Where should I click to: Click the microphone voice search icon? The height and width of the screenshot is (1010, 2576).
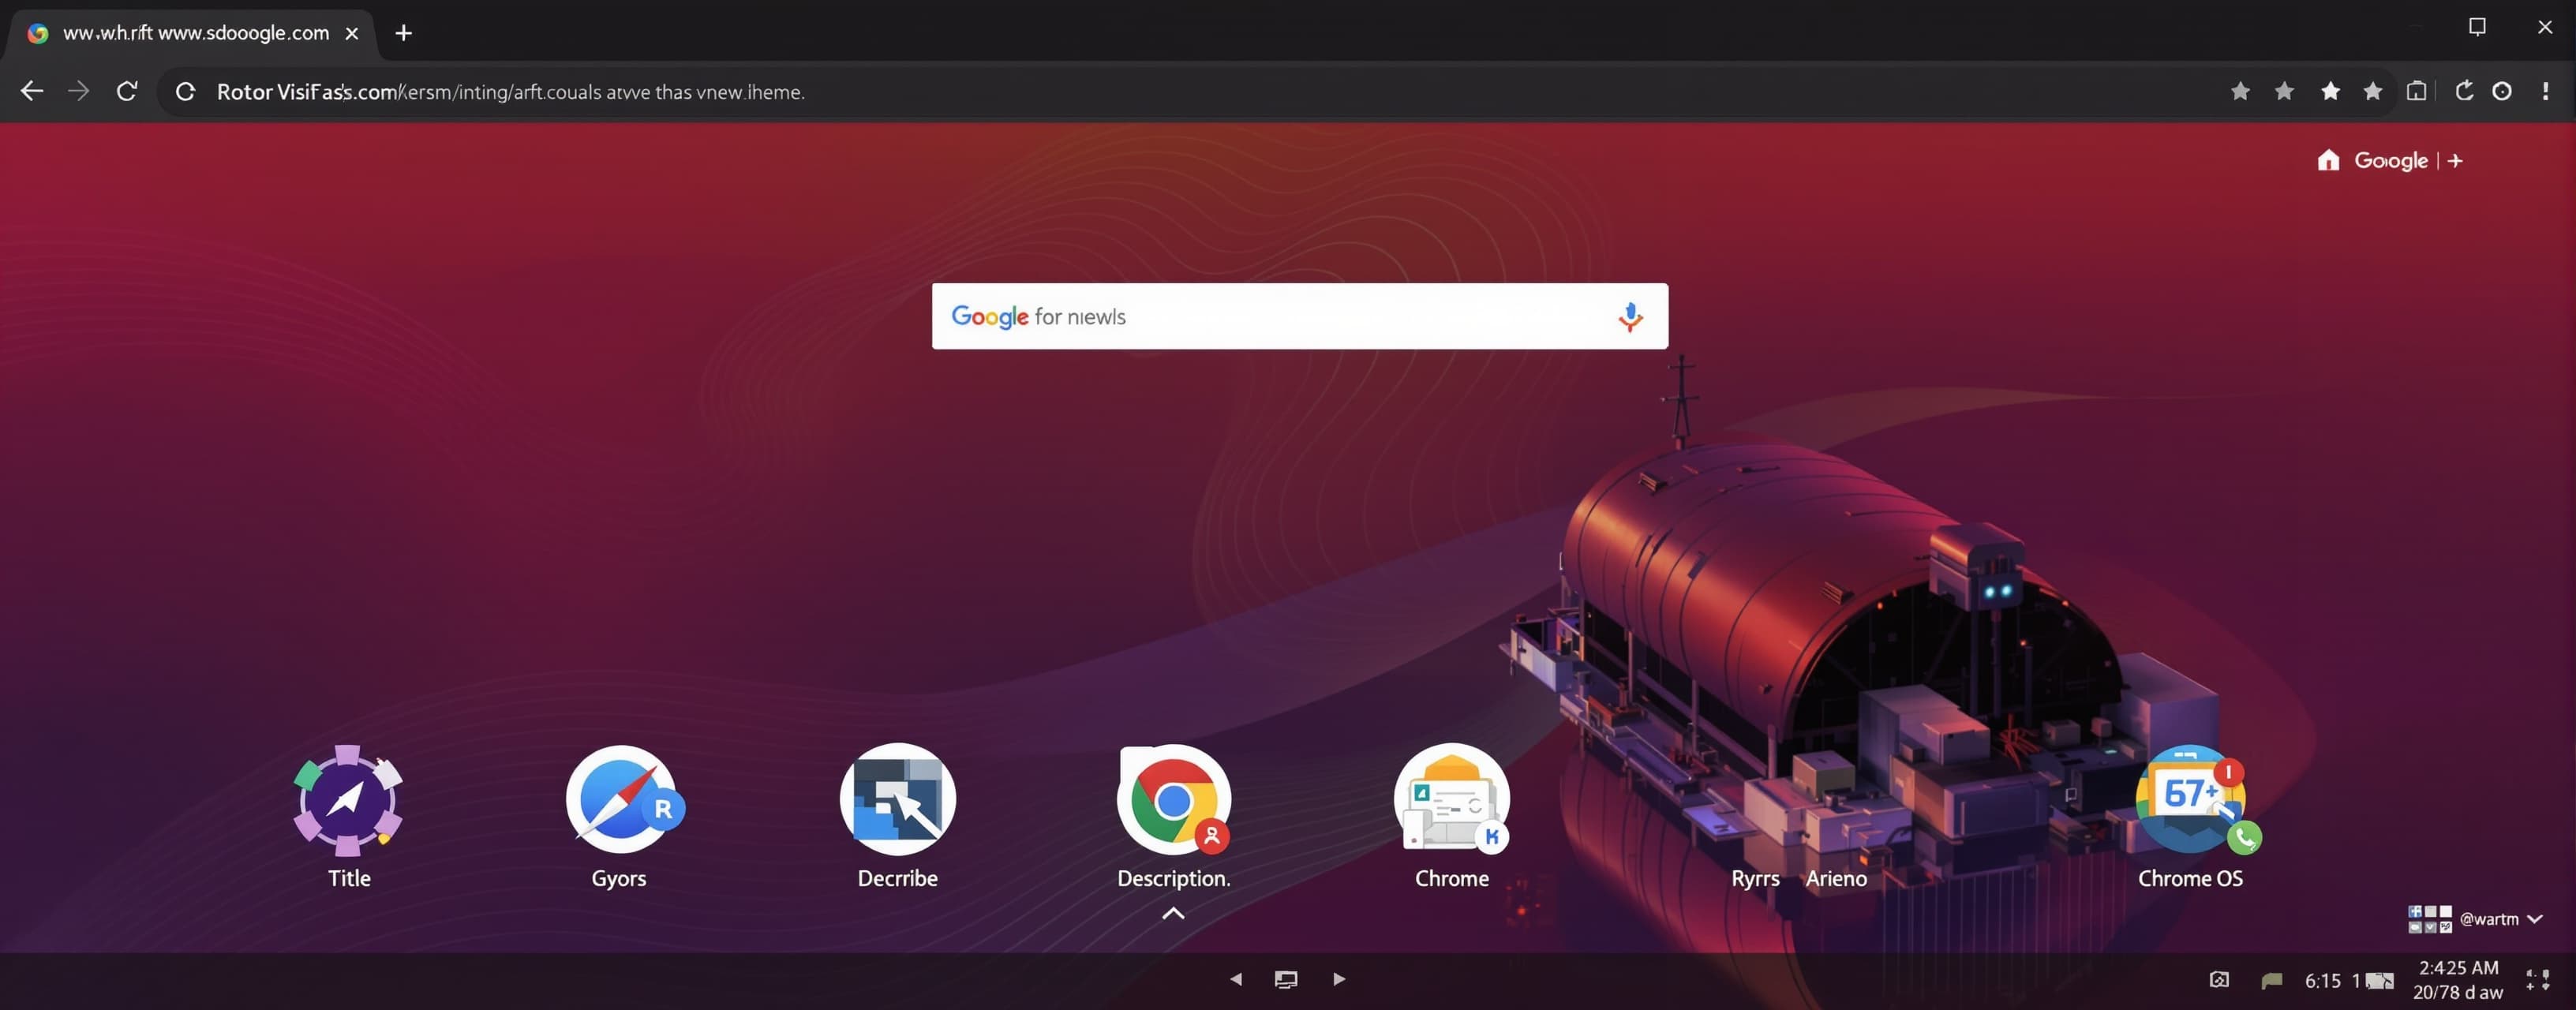coord(1630,317)
